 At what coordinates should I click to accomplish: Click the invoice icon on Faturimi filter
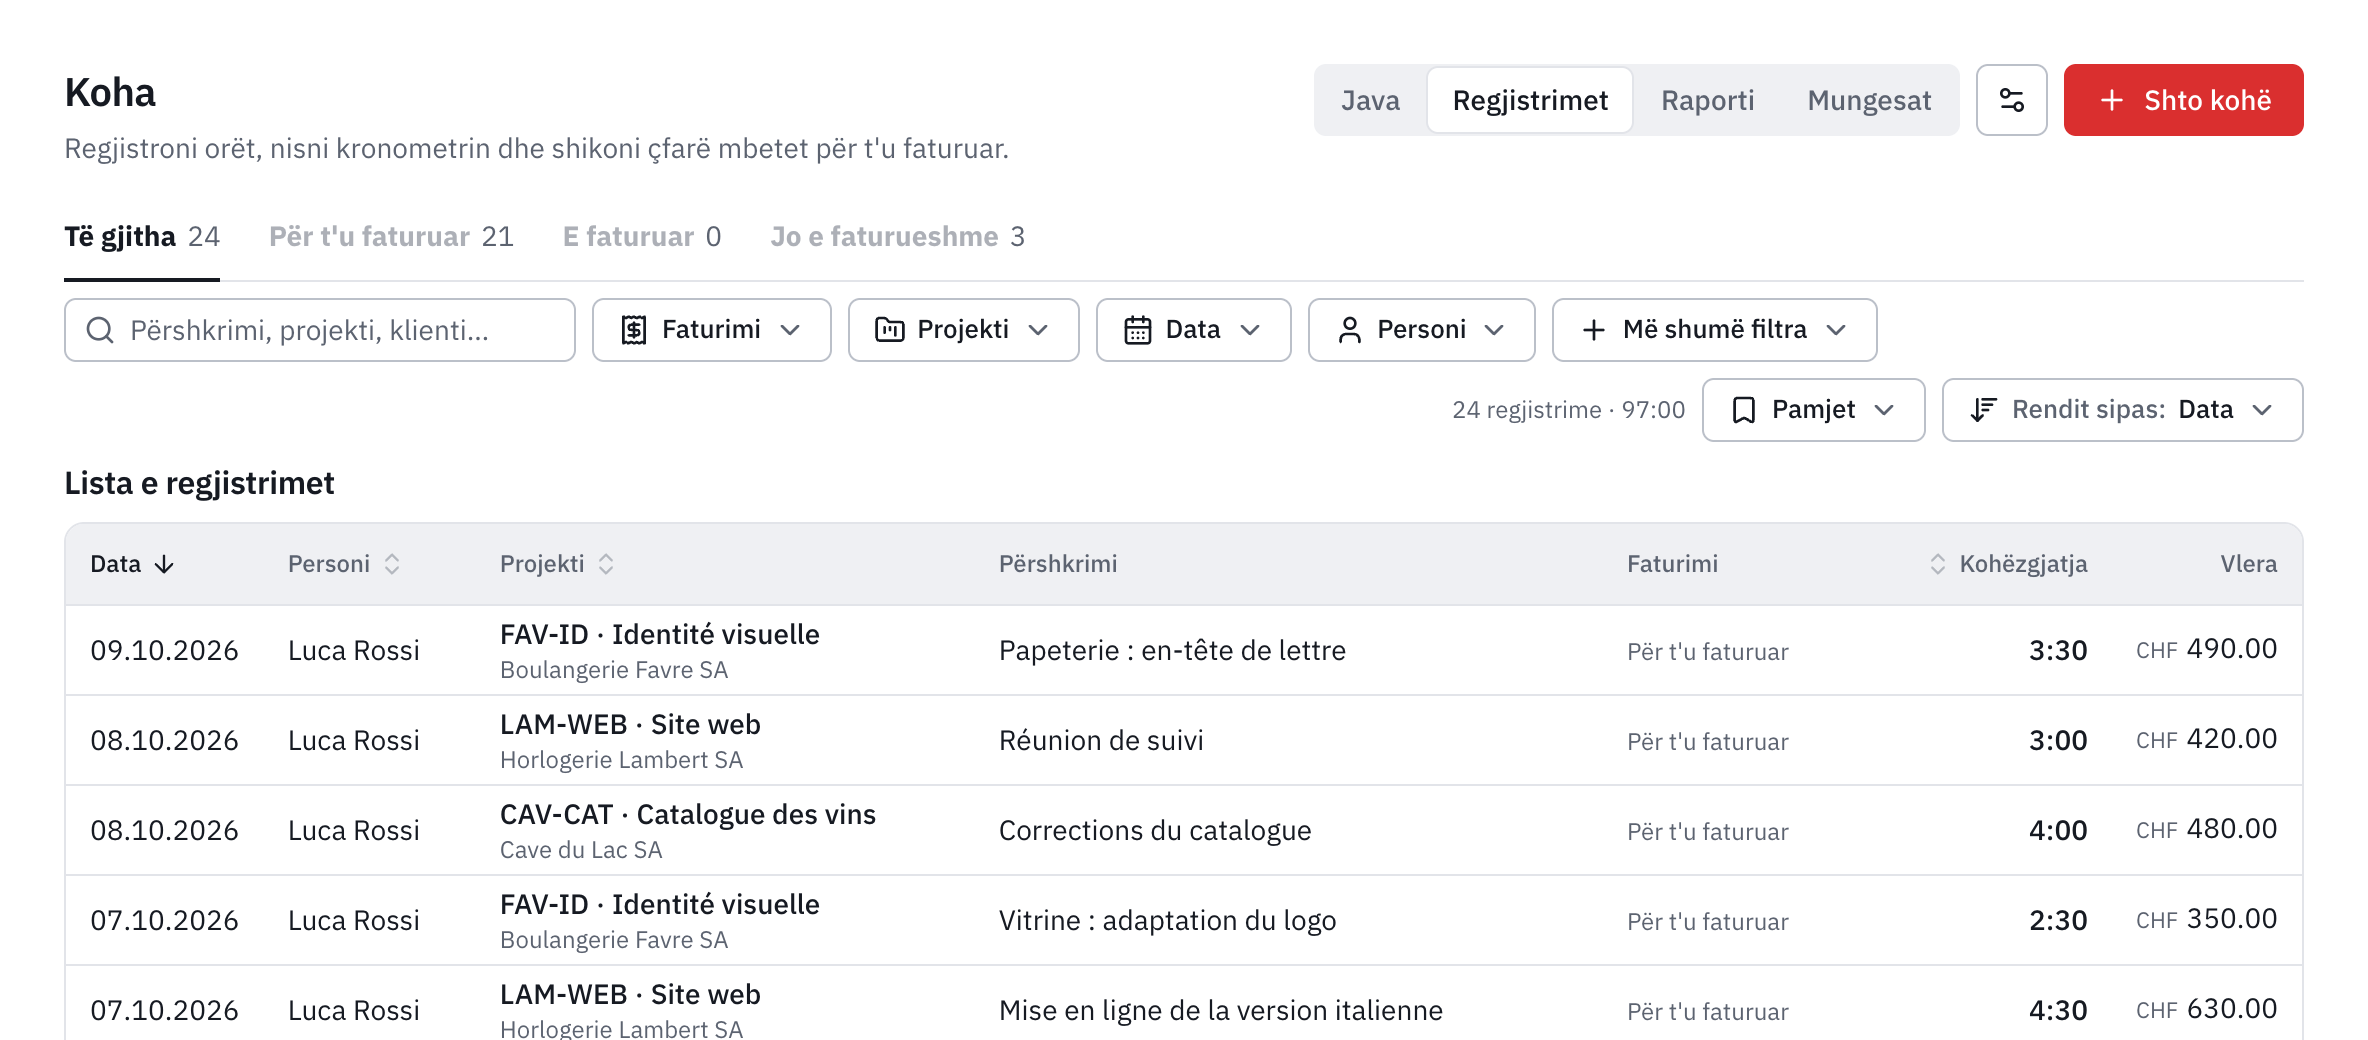click(x=634, y=330)
